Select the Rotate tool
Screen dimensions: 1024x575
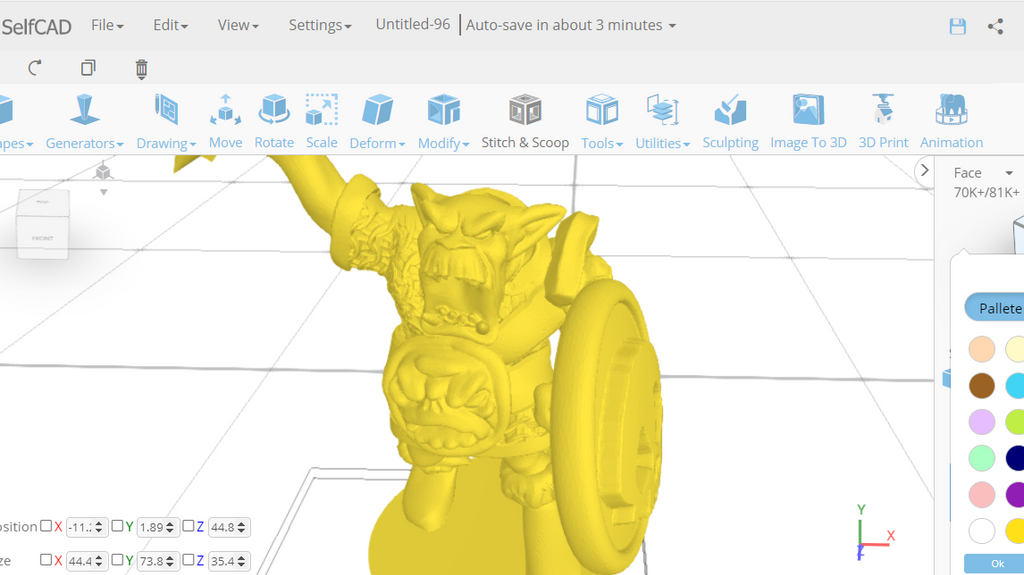[x=274, y=122]
